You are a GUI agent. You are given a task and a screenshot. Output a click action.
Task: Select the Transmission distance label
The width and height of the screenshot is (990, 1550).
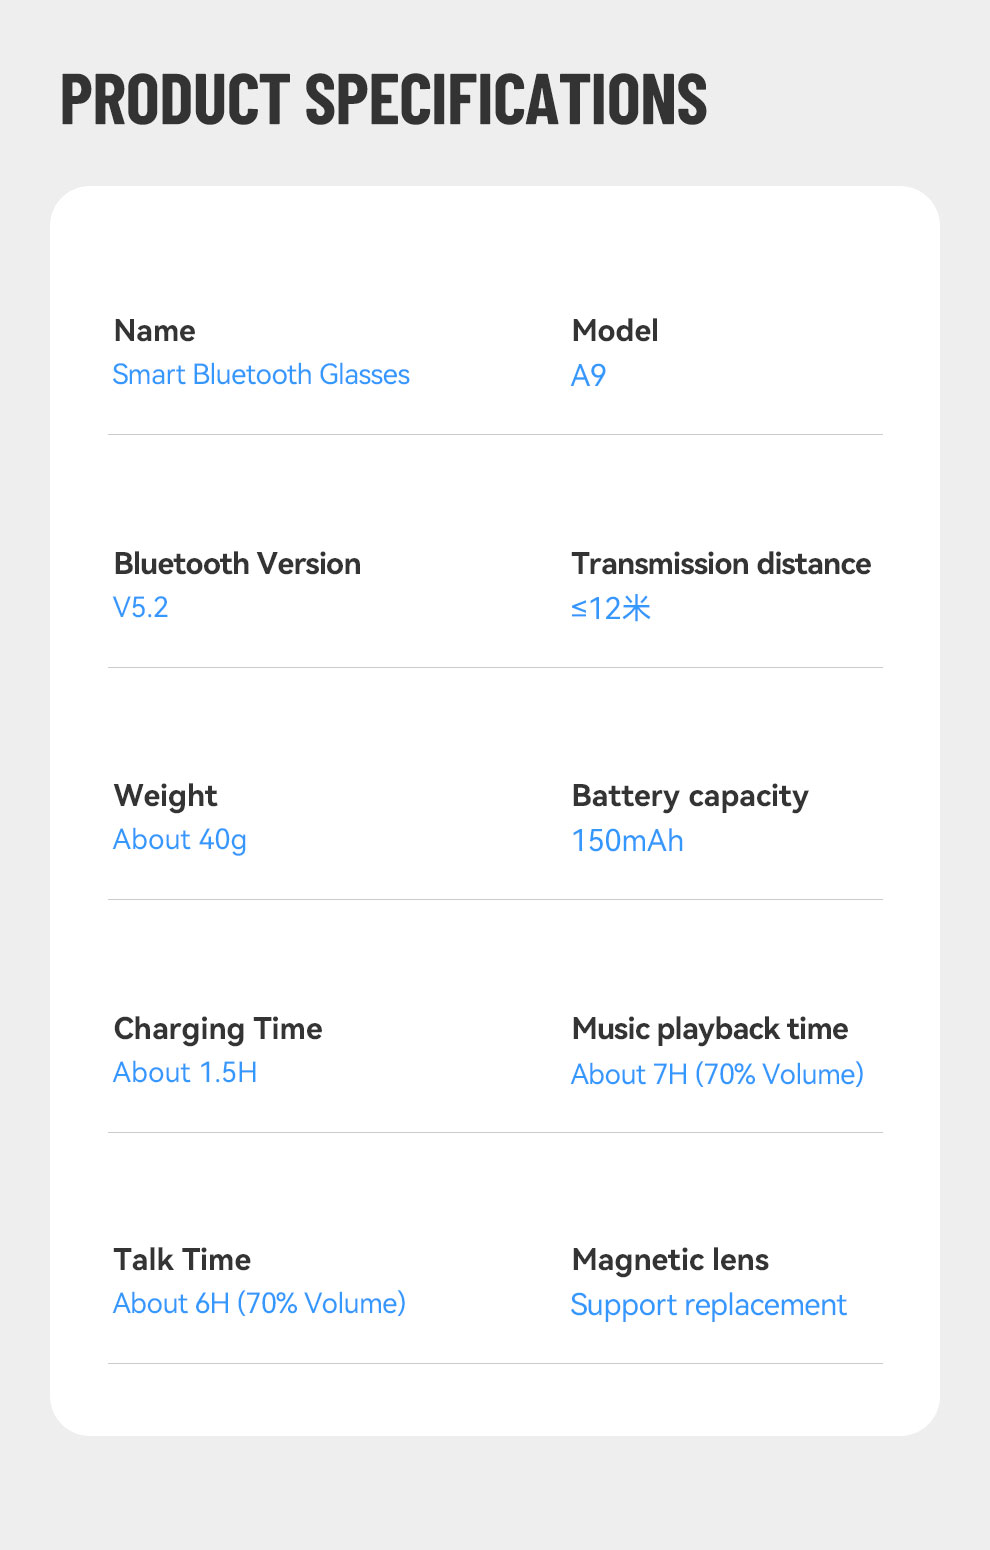pyautogui.click(x=721, y=564)
